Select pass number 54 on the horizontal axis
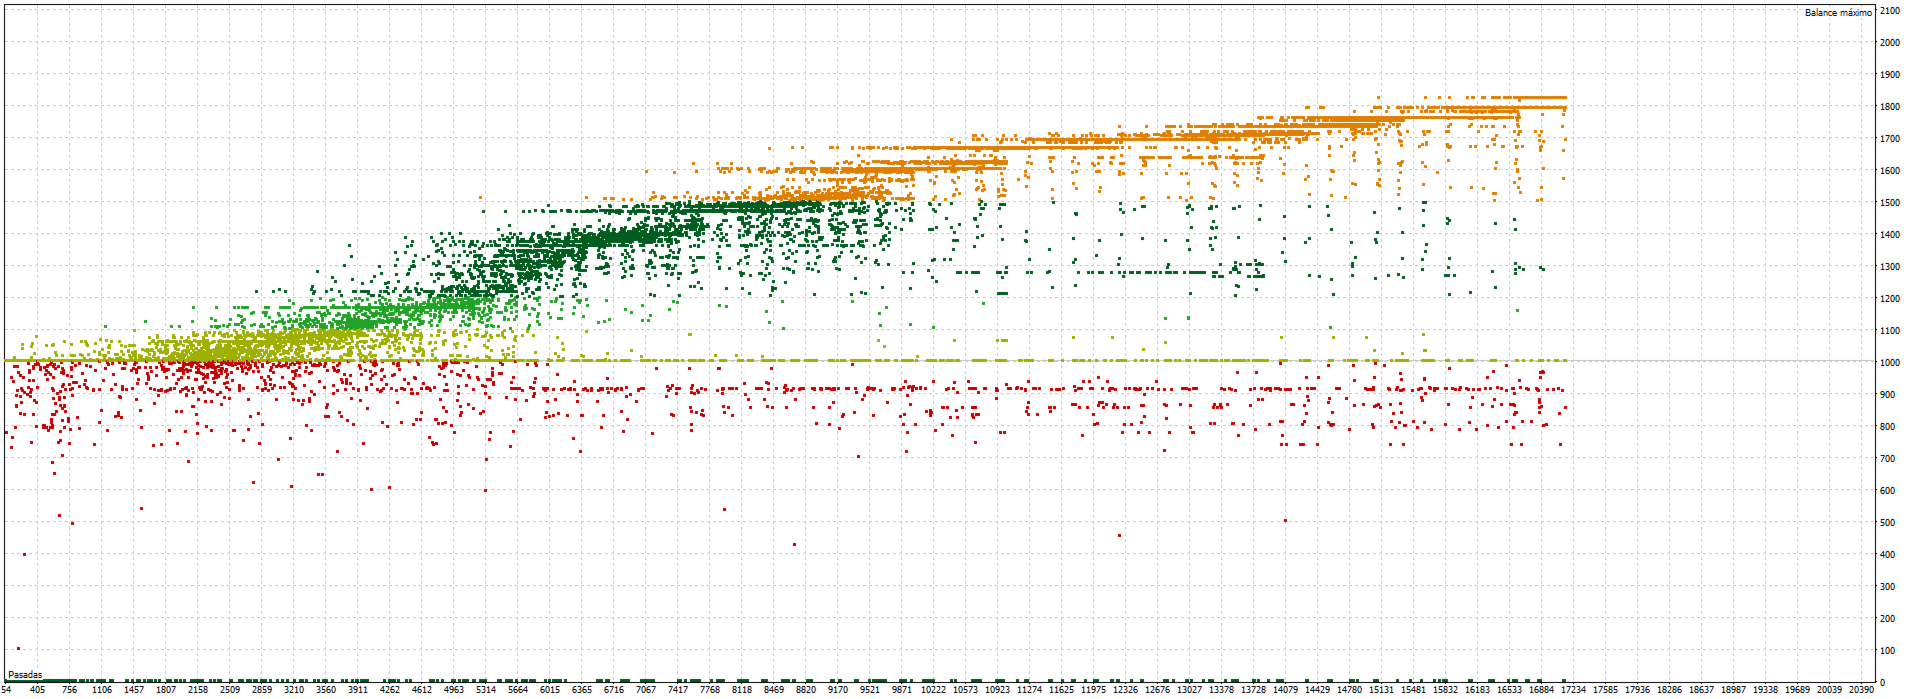 (7, 690)
